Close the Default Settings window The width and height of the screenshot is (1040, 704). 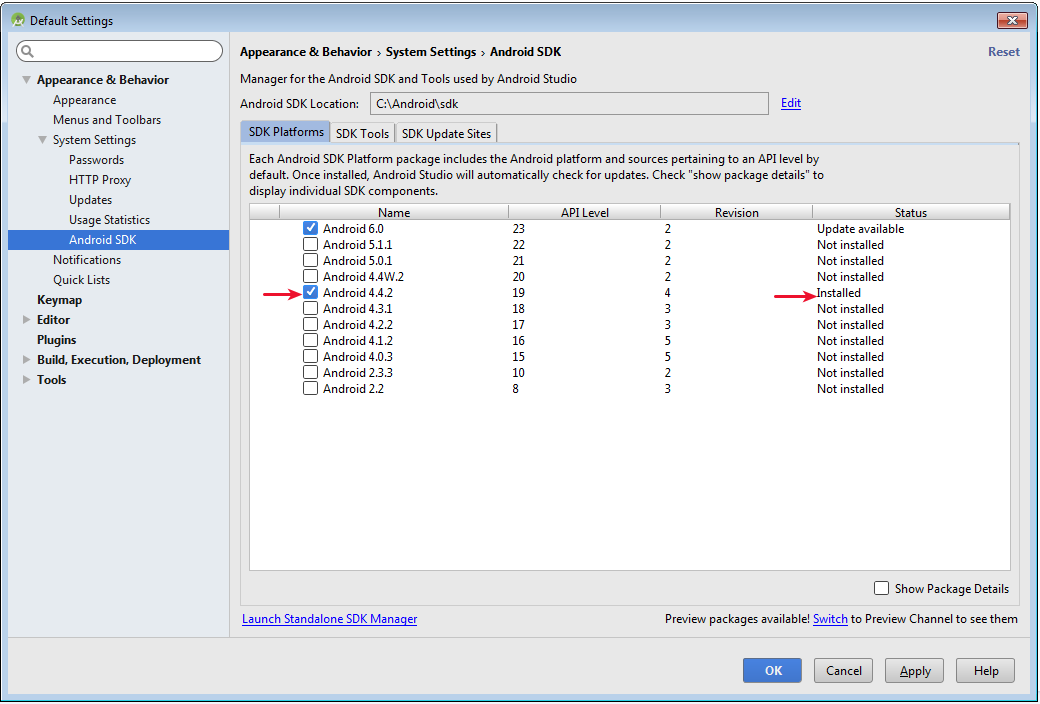click(1012, 21)
